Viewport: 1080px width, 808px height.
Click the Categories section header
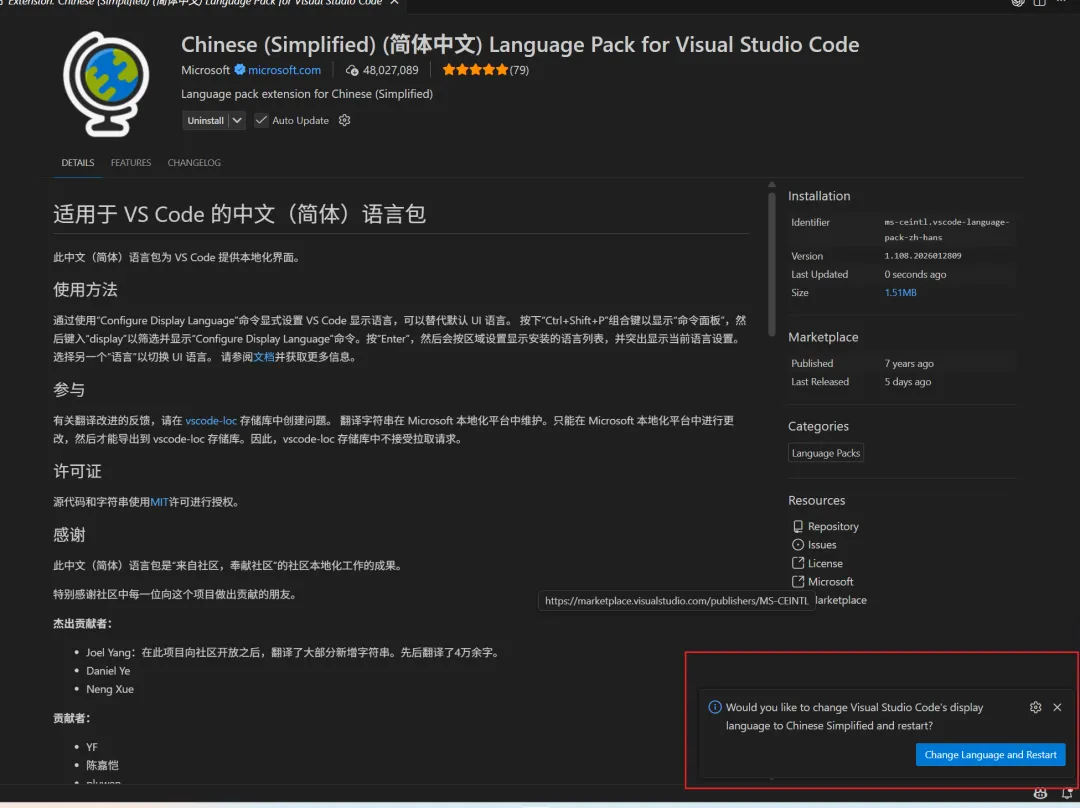point(818,426)
